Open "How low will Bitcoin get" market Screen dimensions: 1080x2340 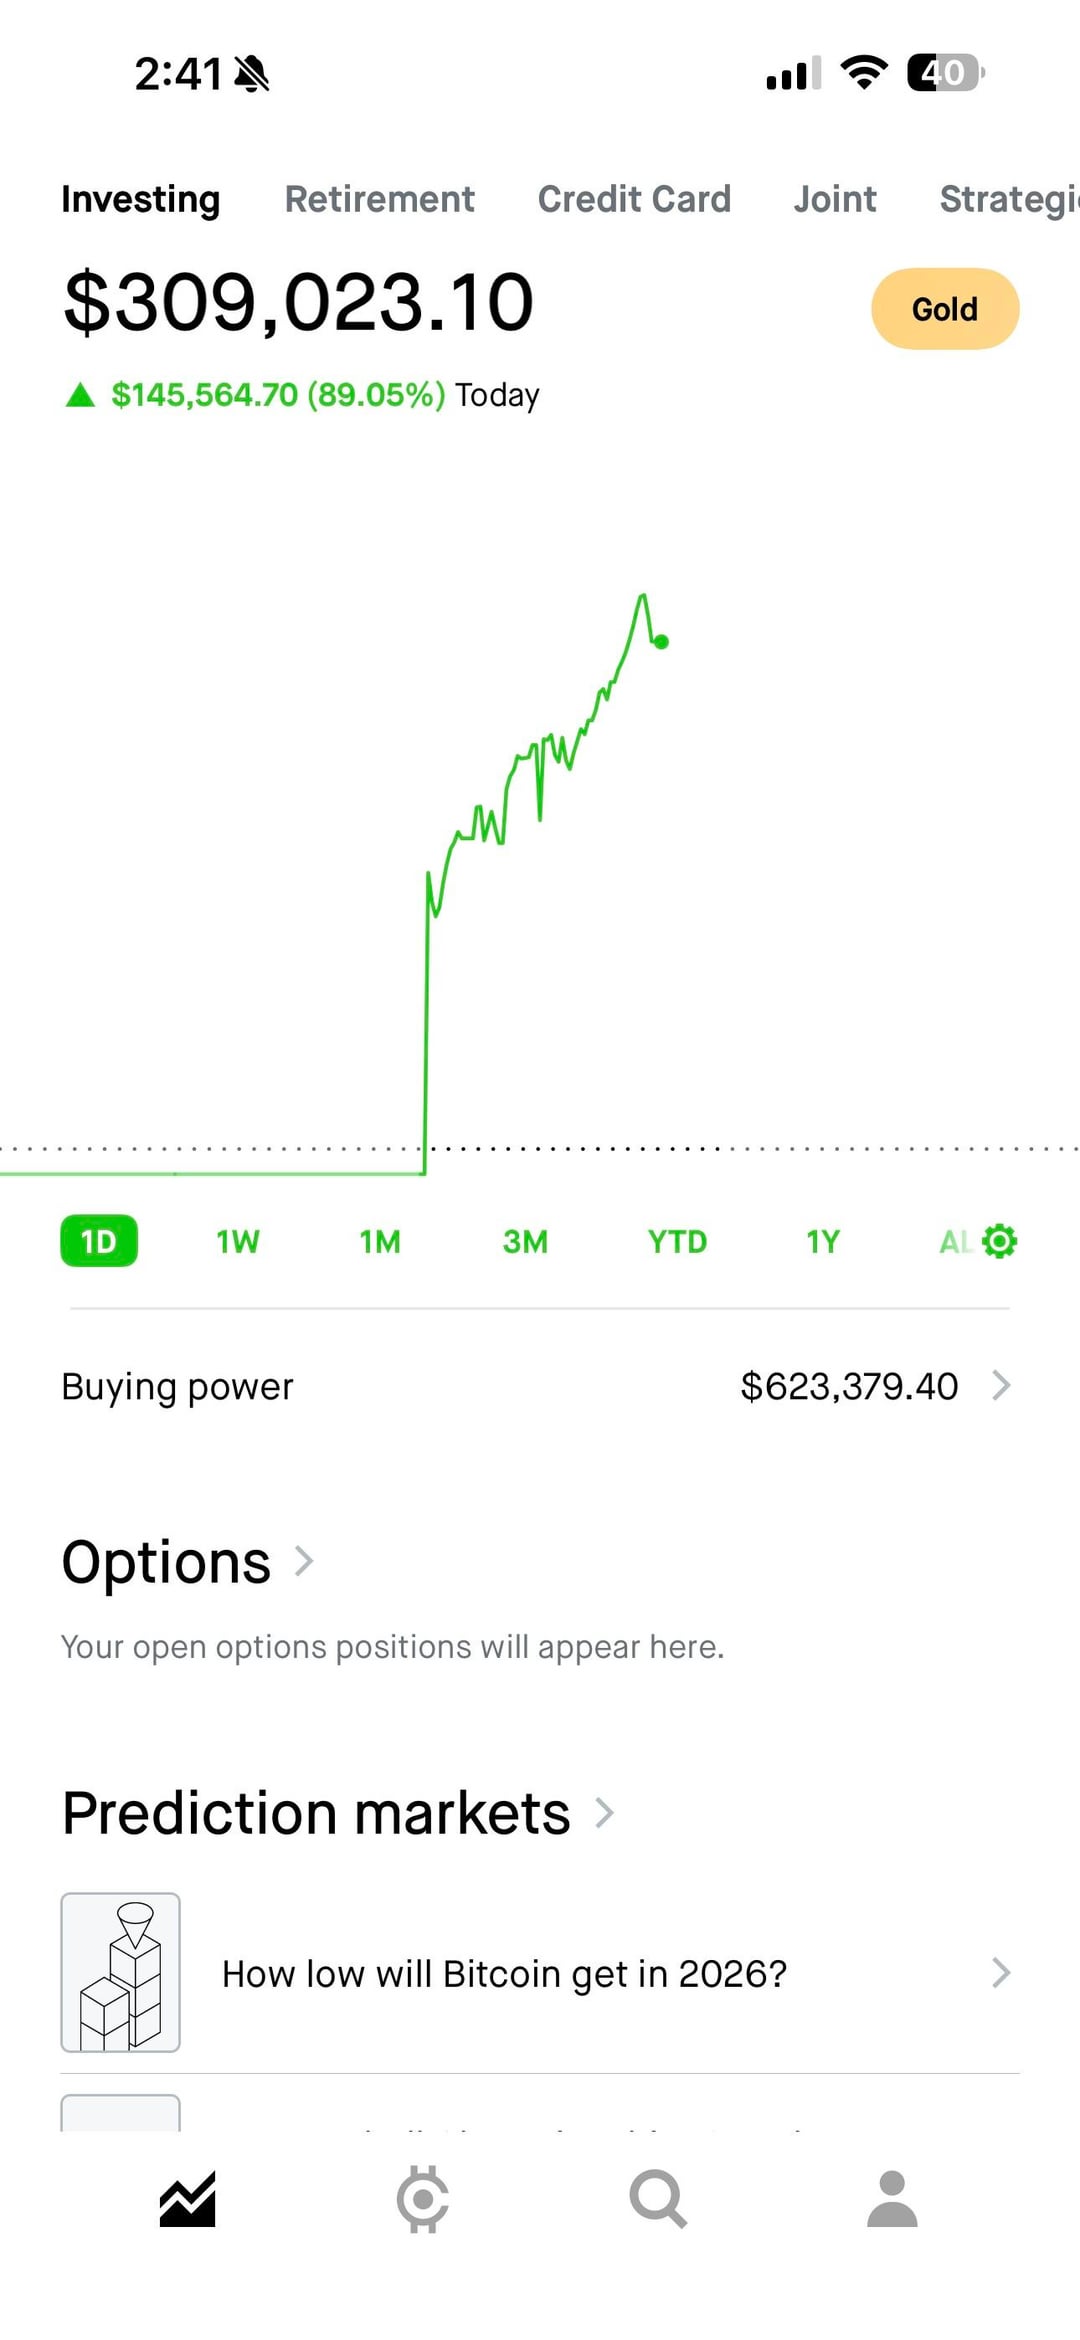pos(504,1974)
